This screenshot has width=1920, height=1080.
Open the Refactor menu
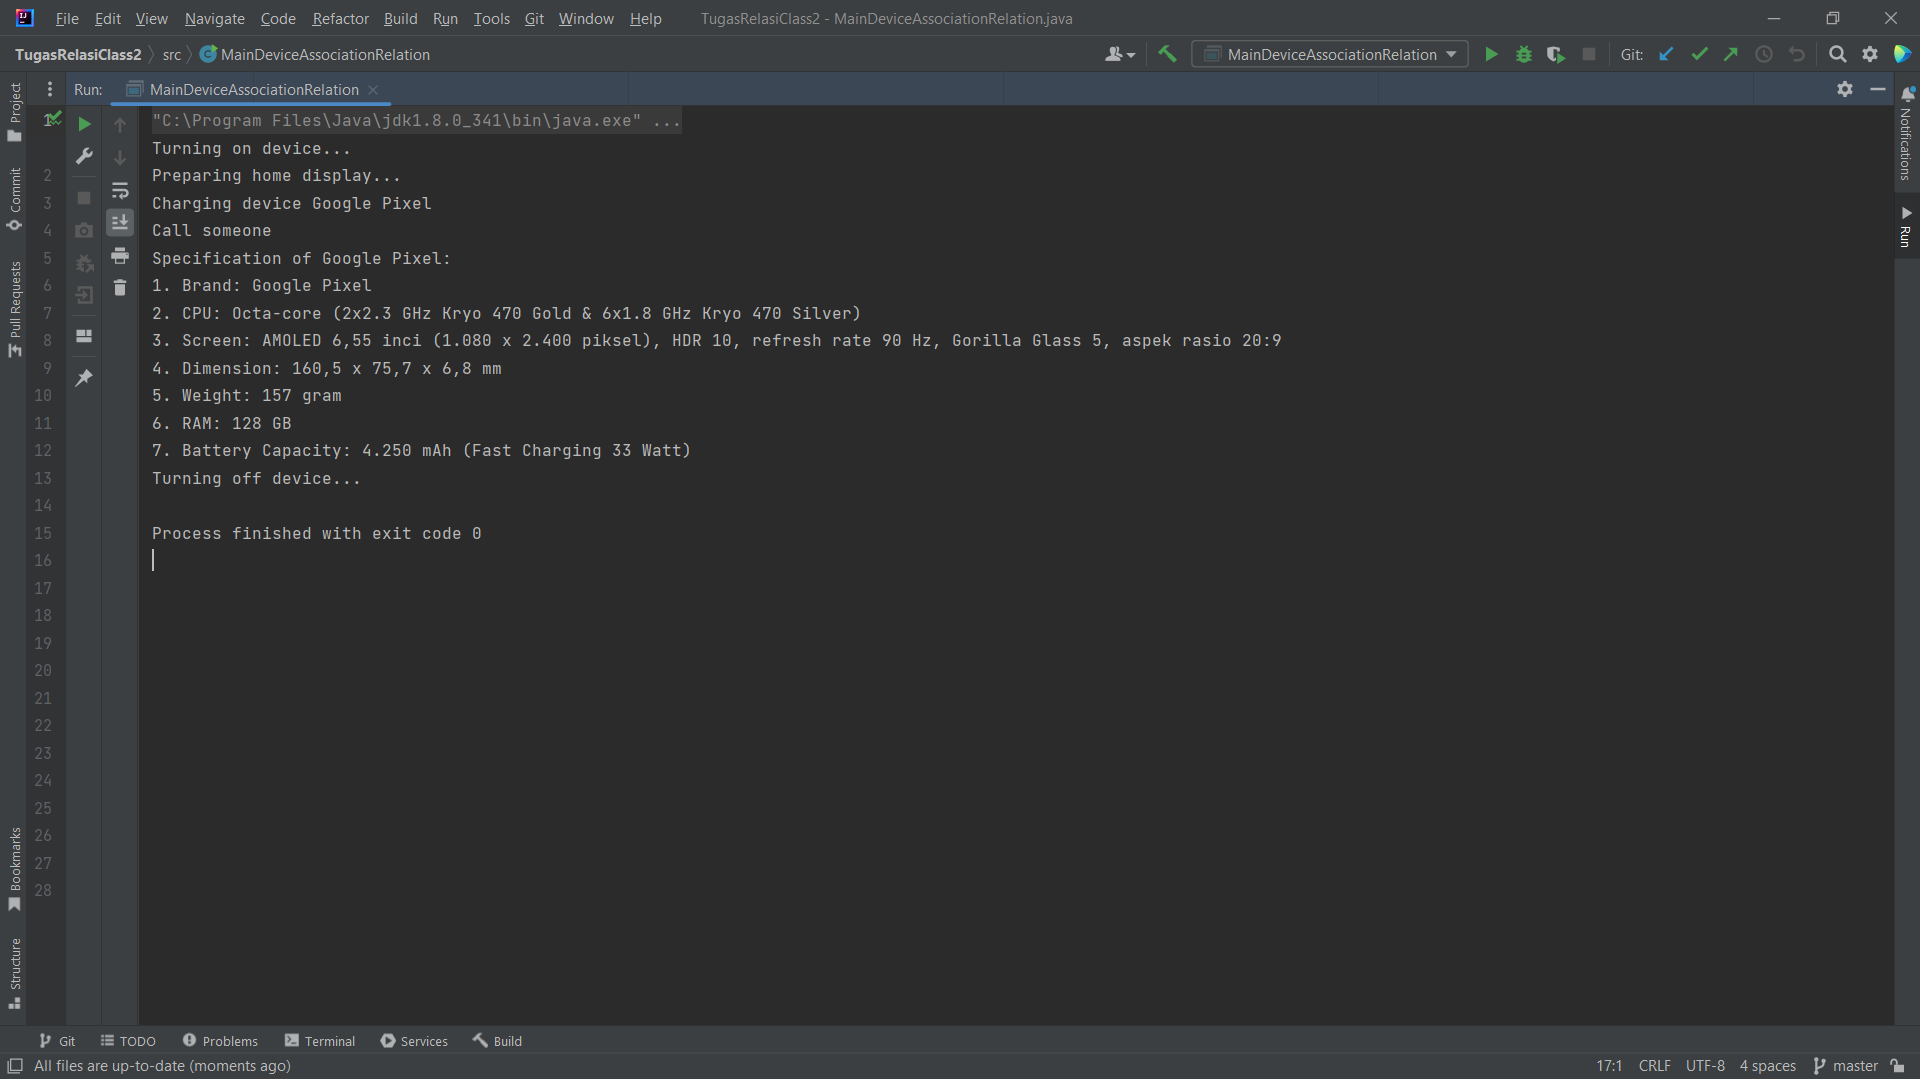(340, 18)
